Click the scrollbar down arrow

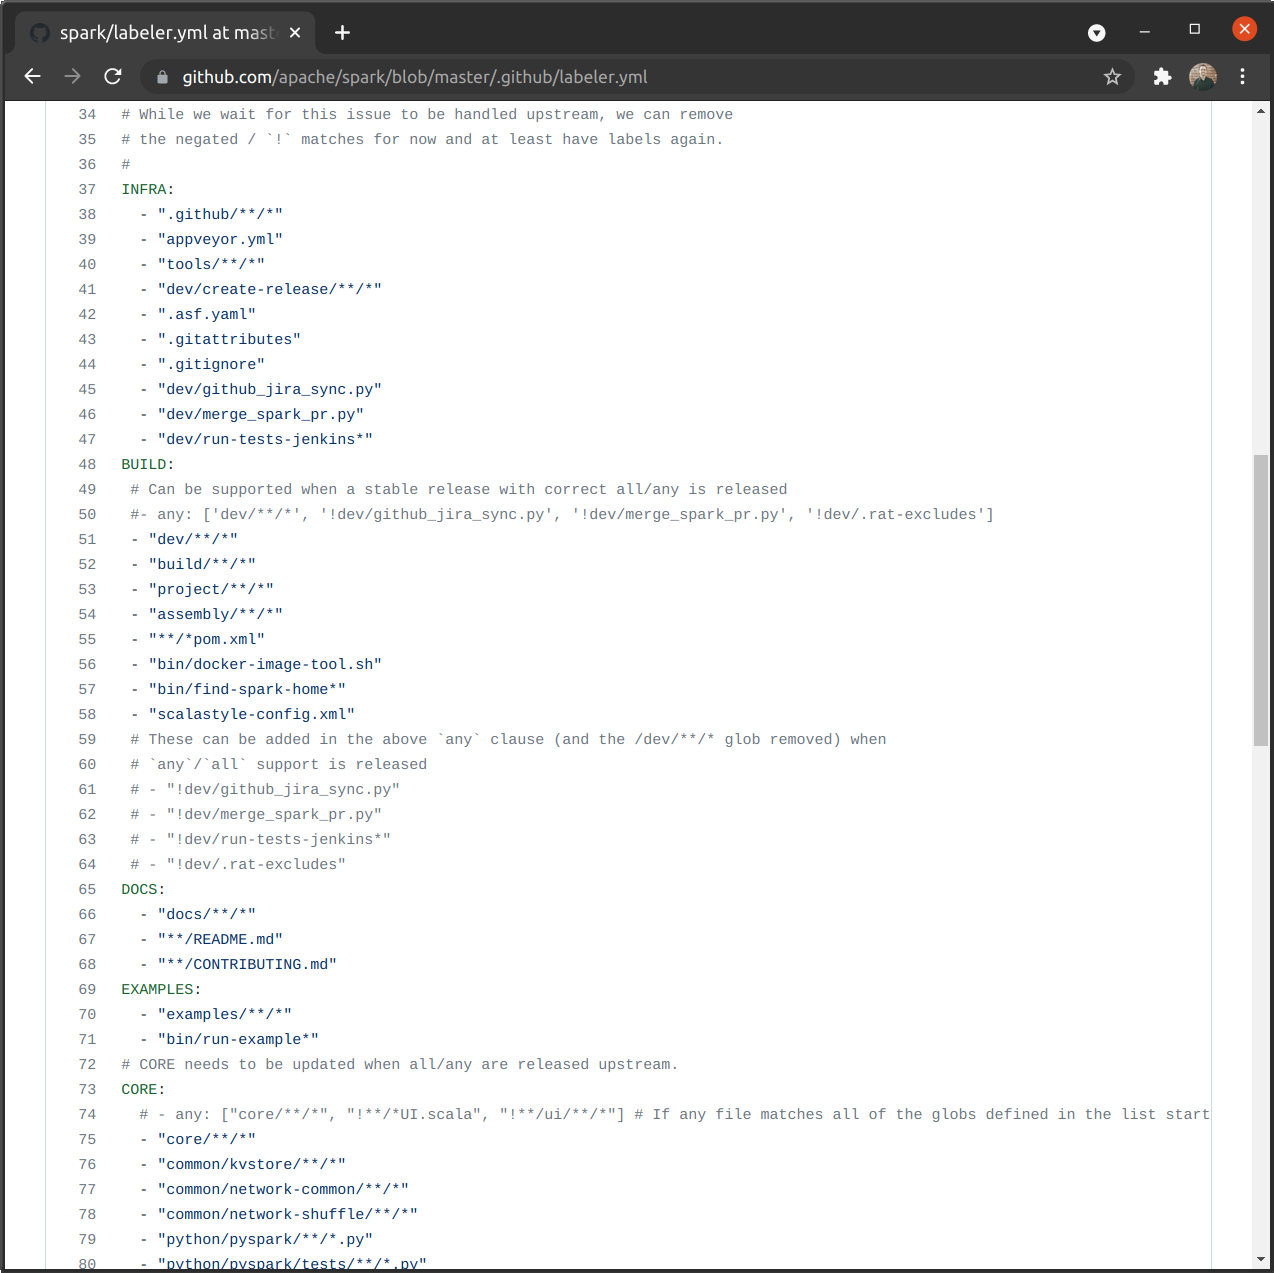1261,1259
